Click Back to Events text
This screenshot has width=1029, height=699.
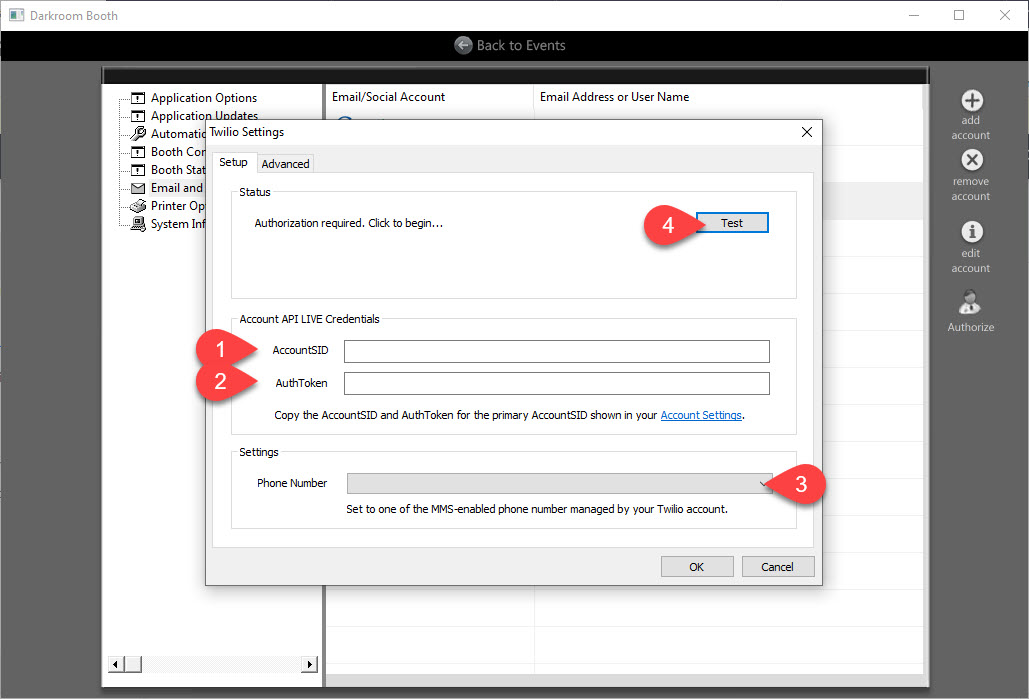pyautogui.click(x=521, y=45)
